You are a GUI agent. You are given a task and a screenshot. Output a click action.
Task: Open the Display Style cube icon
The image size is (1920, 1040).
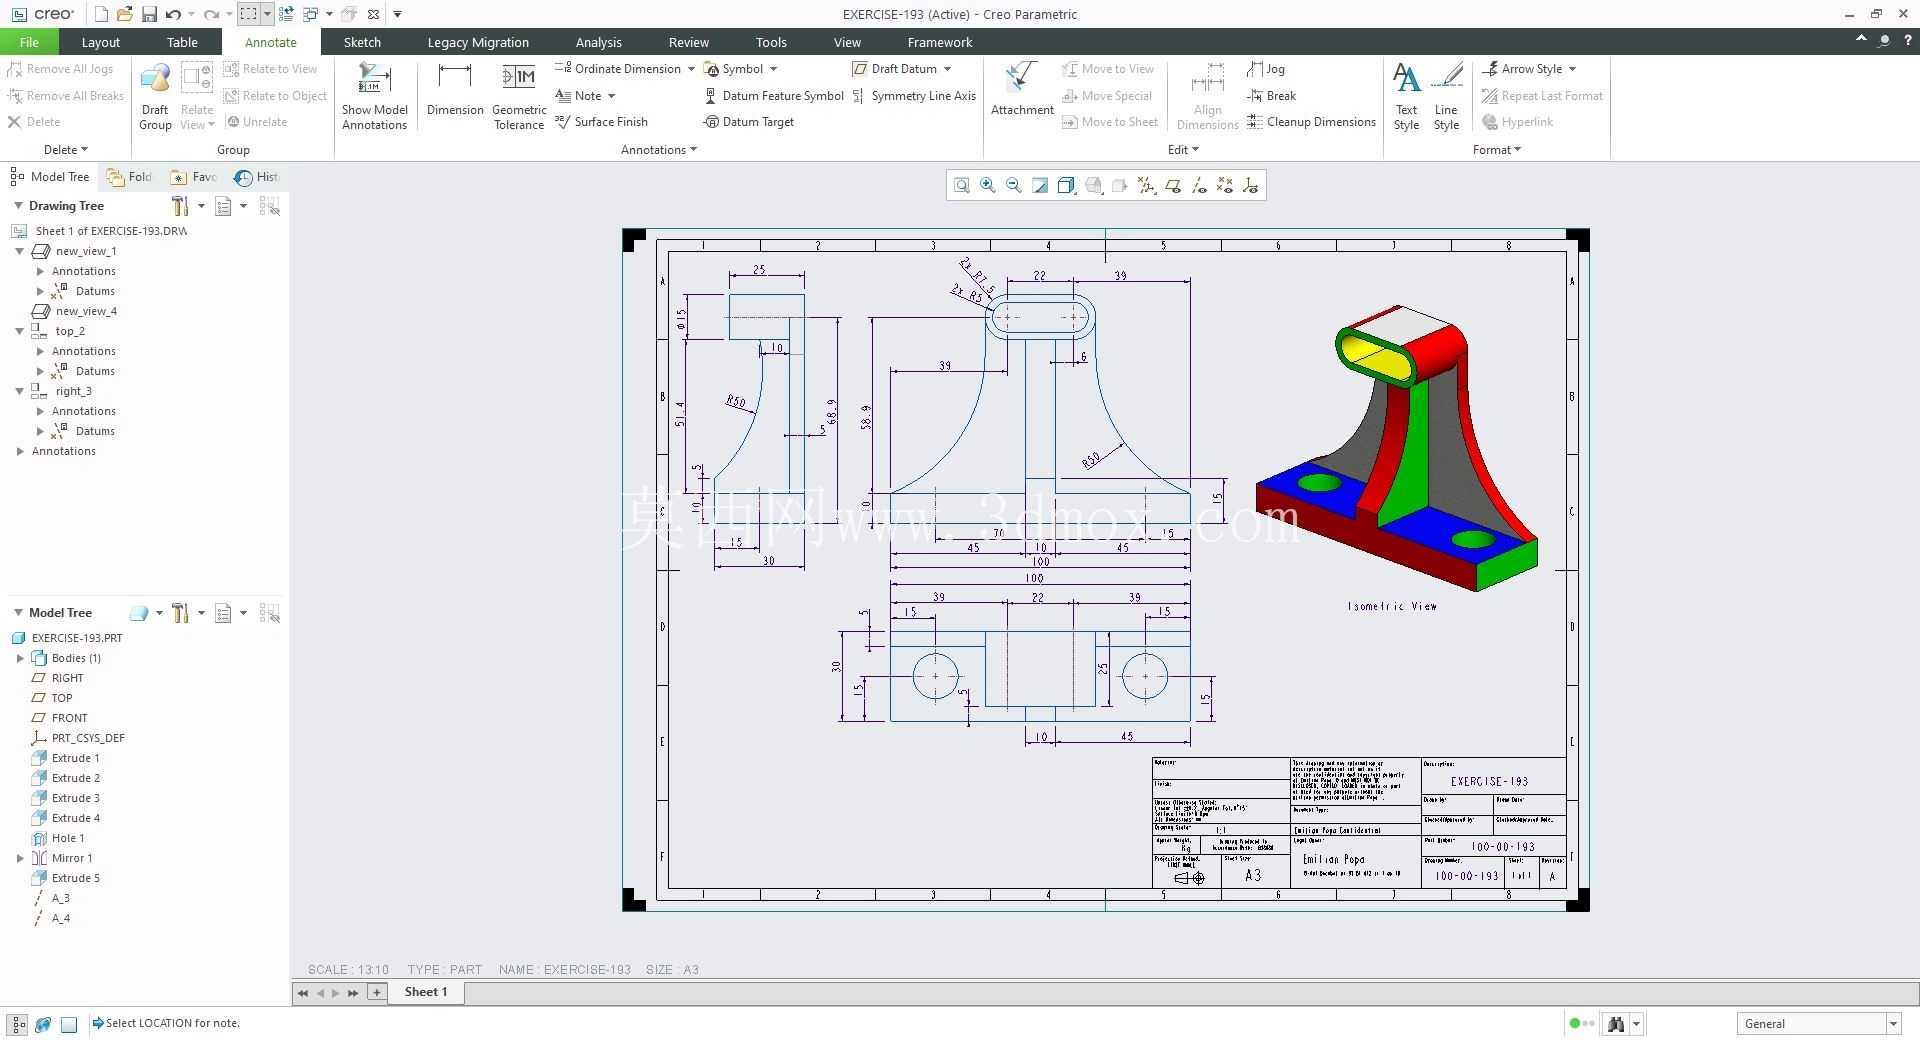[x=1066, y=185]
